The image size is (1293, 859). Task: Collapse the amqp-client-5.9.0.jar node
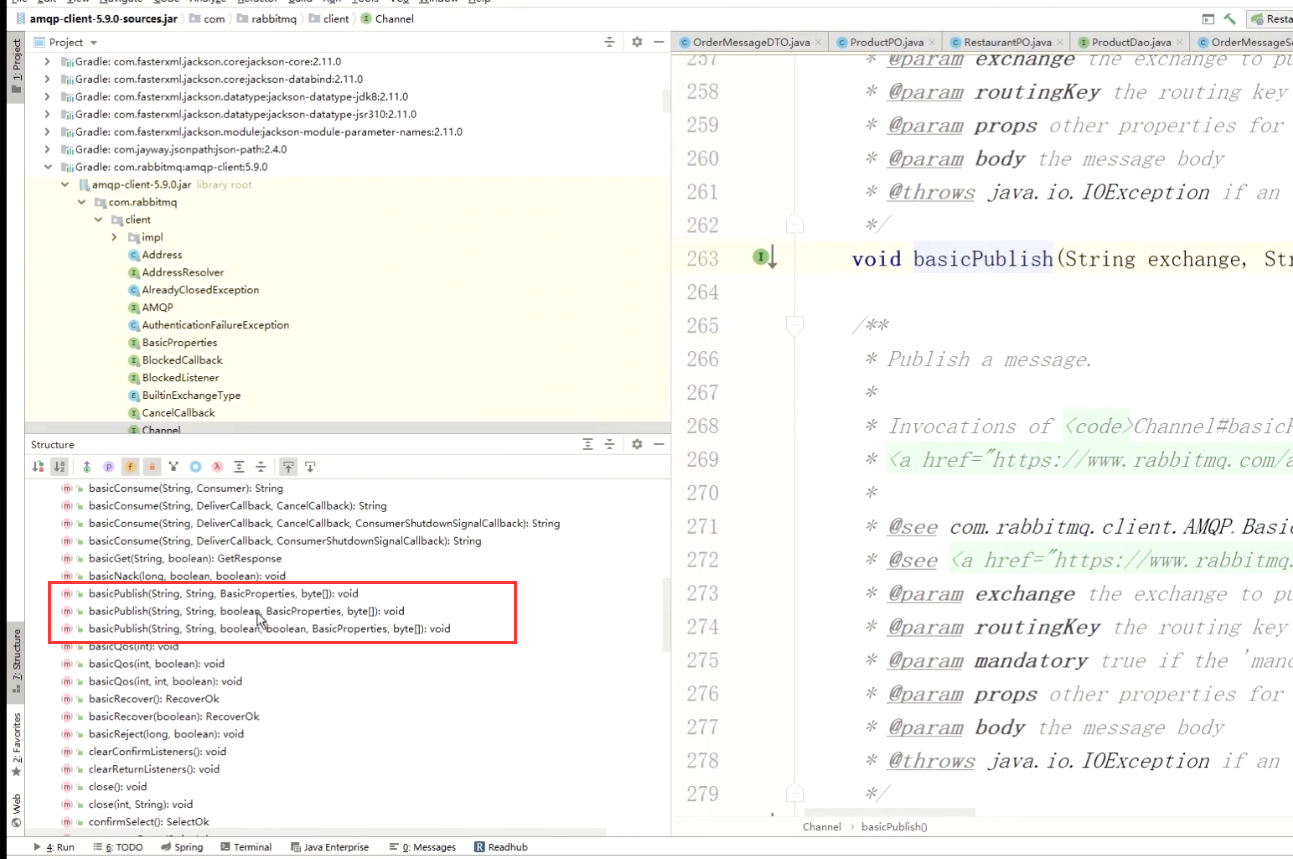coord(65,185)
